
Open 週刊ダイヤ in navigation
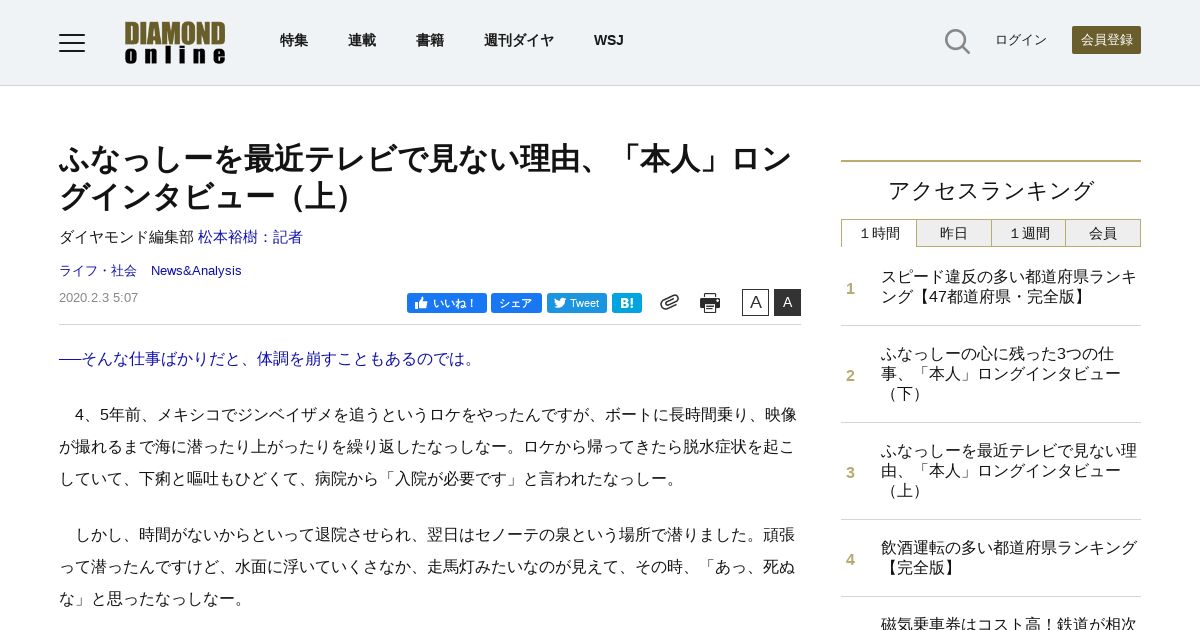[519, 40]
